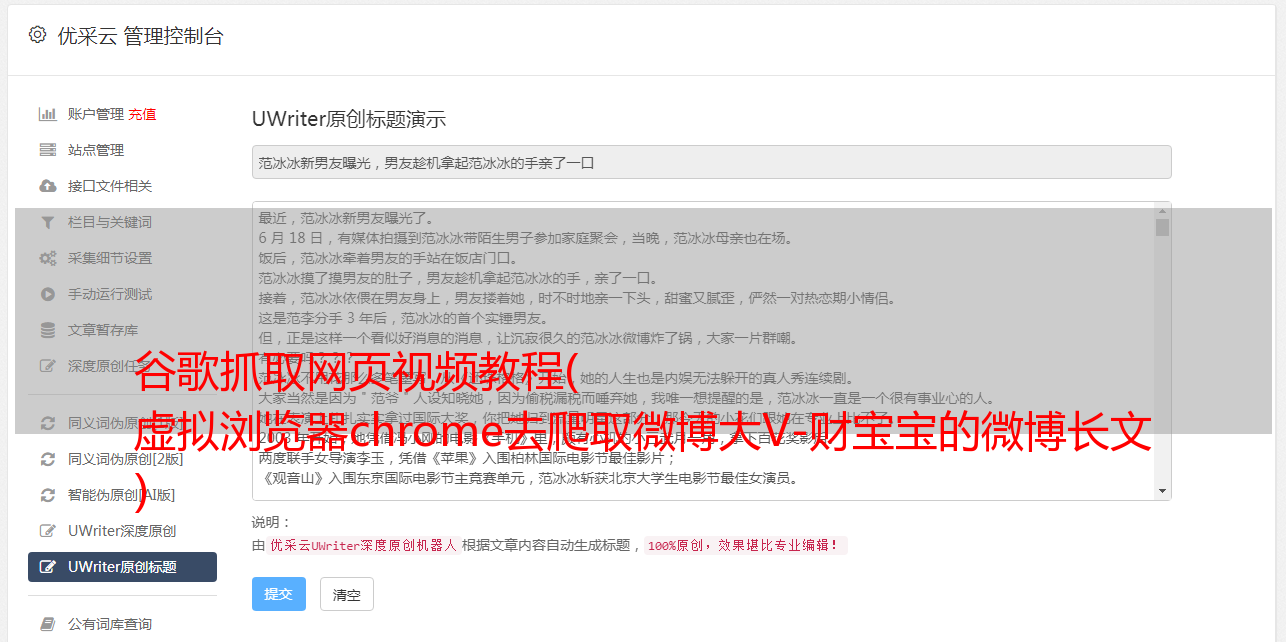This screenshot has width=1286, height=642.
Task: Open the 文章暂存库 database icon
Action: 47,330
